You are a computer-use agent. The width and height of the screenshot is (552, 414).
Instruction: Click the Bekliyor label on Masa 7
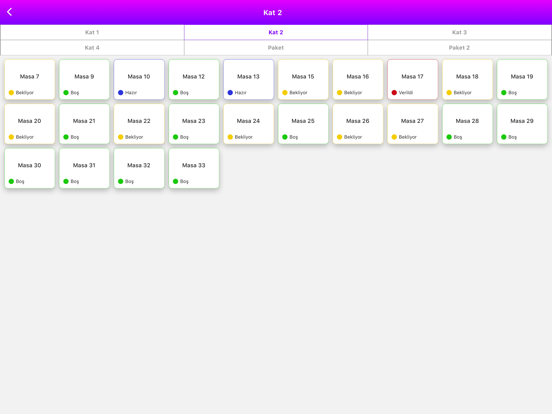coord(25,93)
